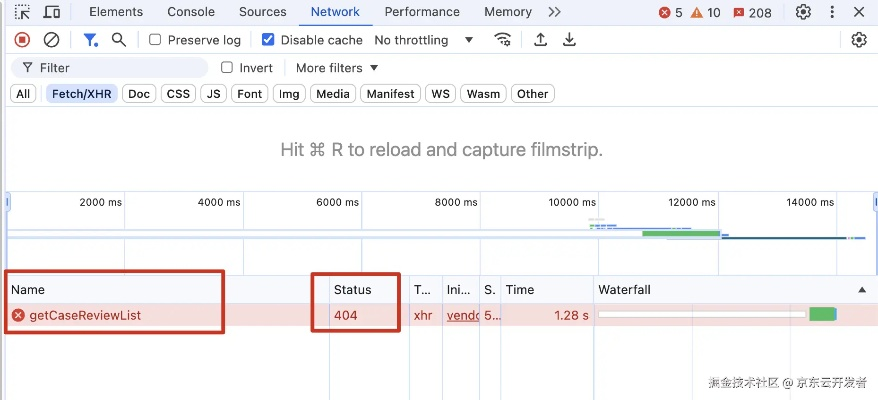Toggle the device toolbar icon

(x=52, y=12)
